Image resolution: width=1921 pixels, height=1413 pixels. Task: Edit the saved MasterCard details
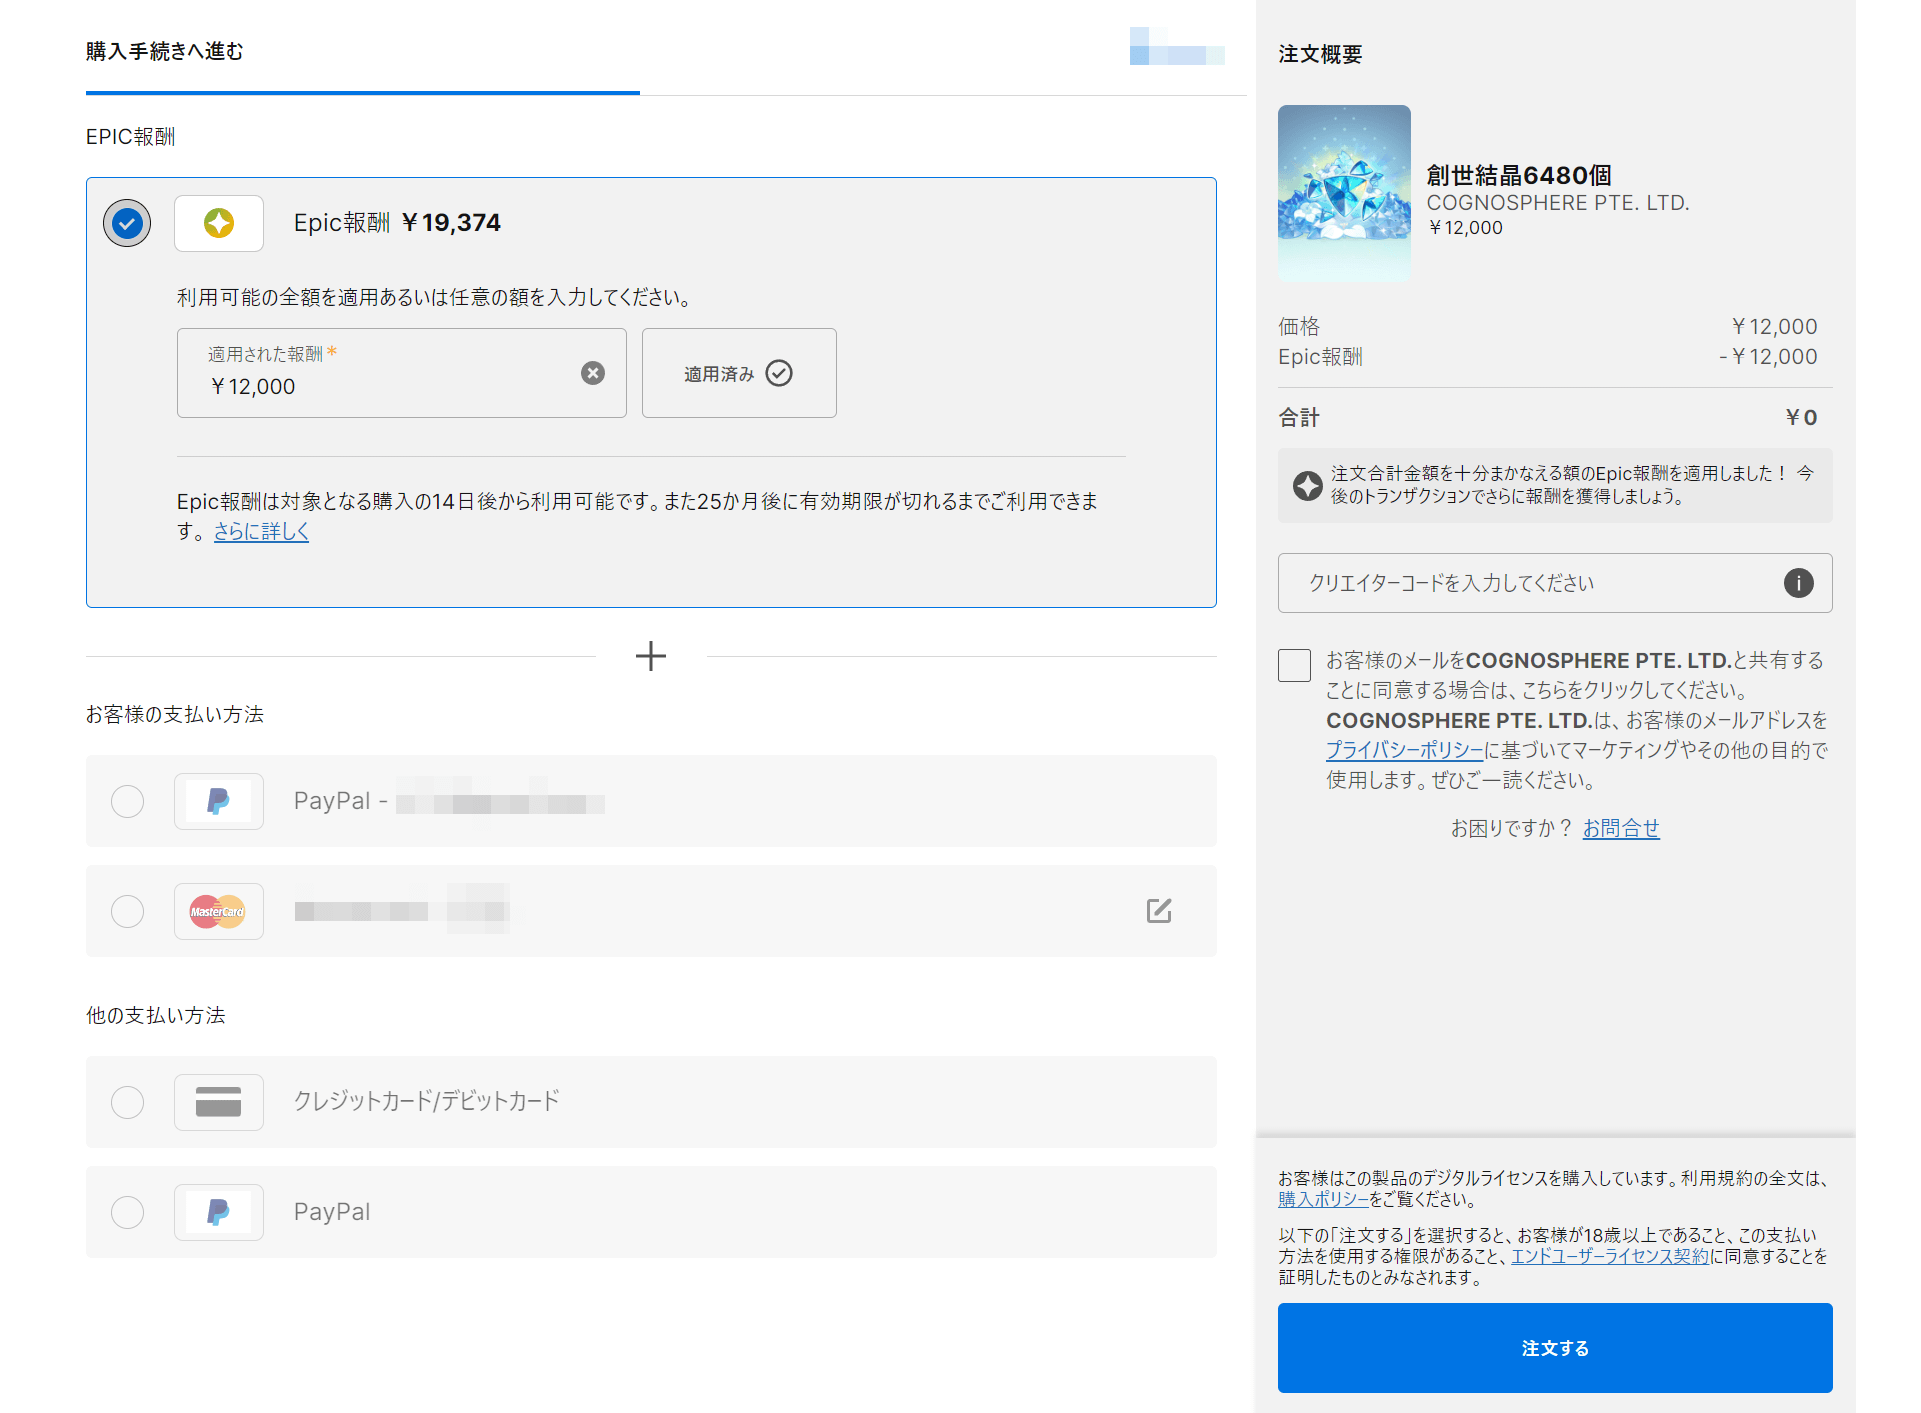1158,910
